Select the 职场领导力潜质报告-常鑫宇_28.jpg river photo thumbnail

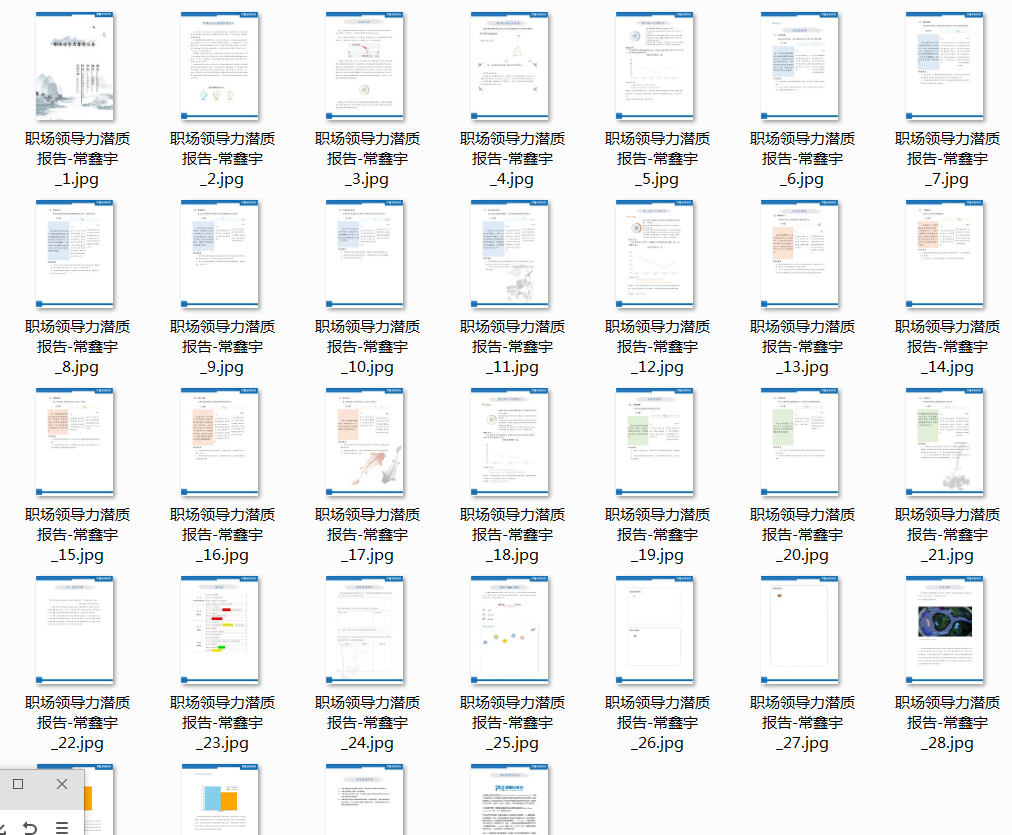(x=945, y=629)
